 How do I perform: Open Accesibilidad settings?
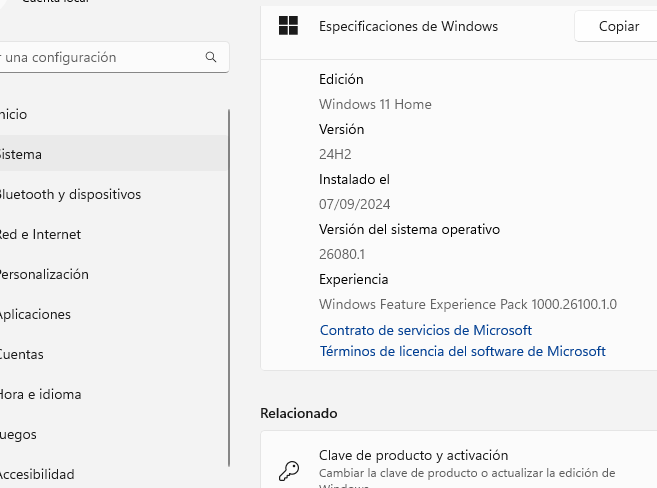pyautogui.click(x=114, y=474)
